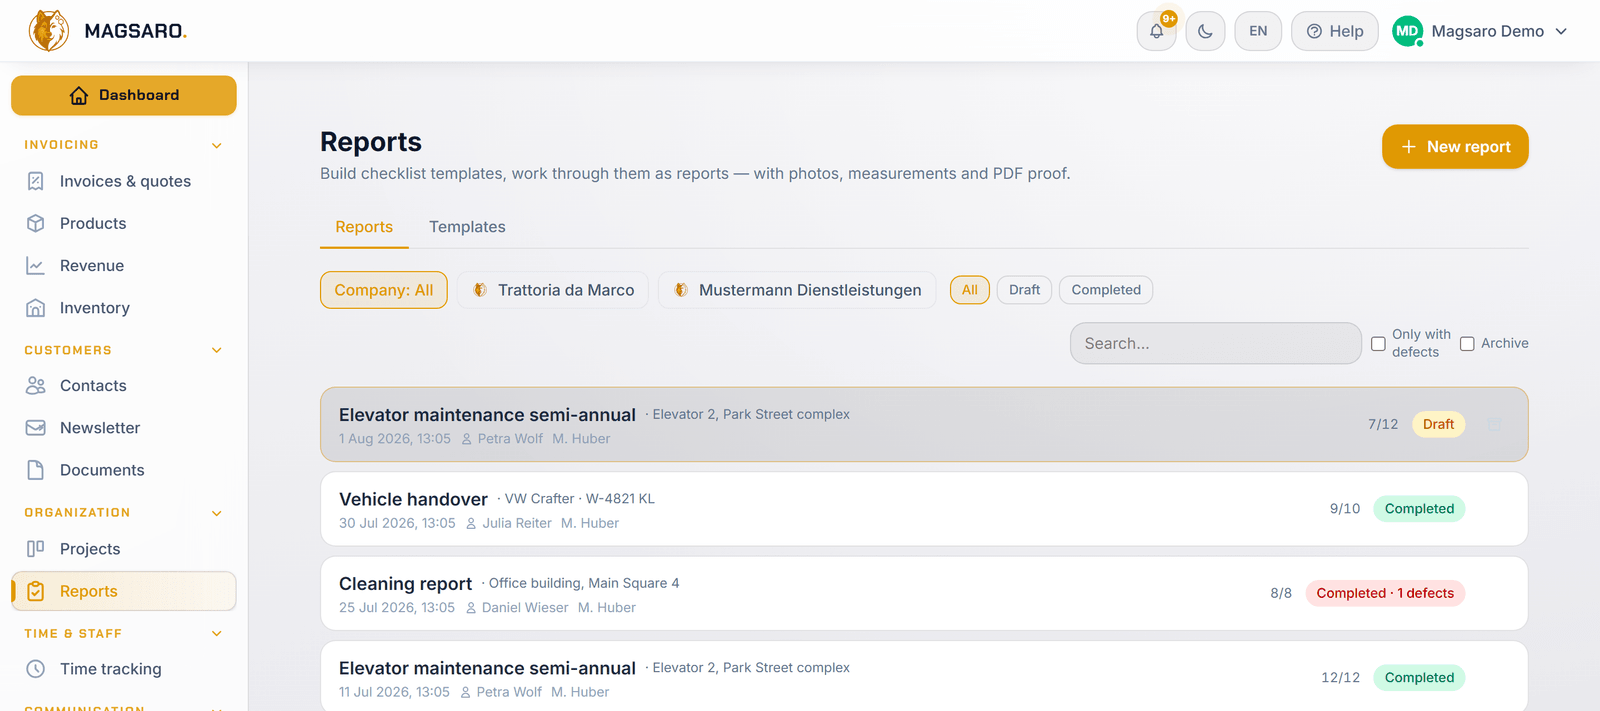Open the notifications bell
Image resolution: width=1600 pixels, height=711 pixels.
[x=1156, y=31]
